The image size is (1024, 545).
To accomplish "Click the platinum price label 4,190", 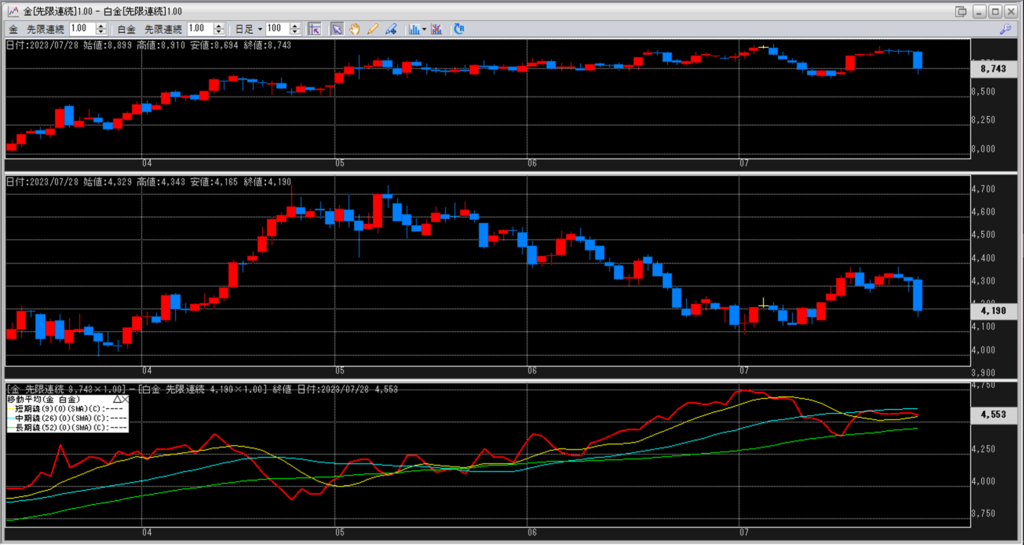I will click(x=993, y=311).
